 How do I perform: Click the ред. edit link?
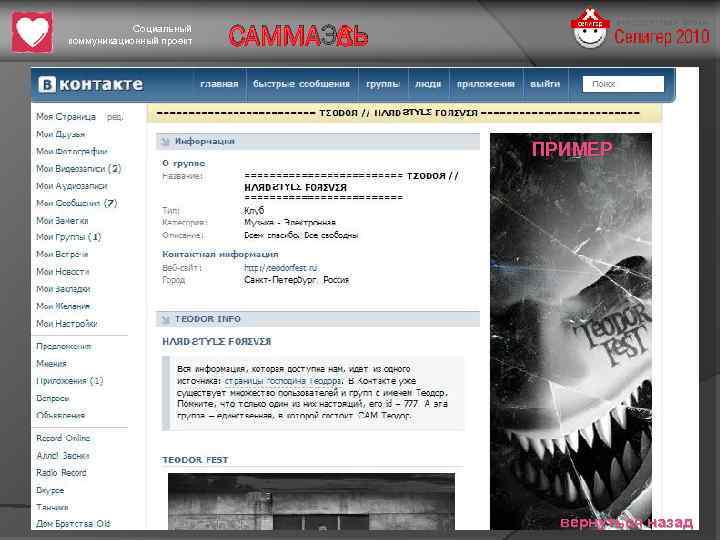click(x=115, y=117)
